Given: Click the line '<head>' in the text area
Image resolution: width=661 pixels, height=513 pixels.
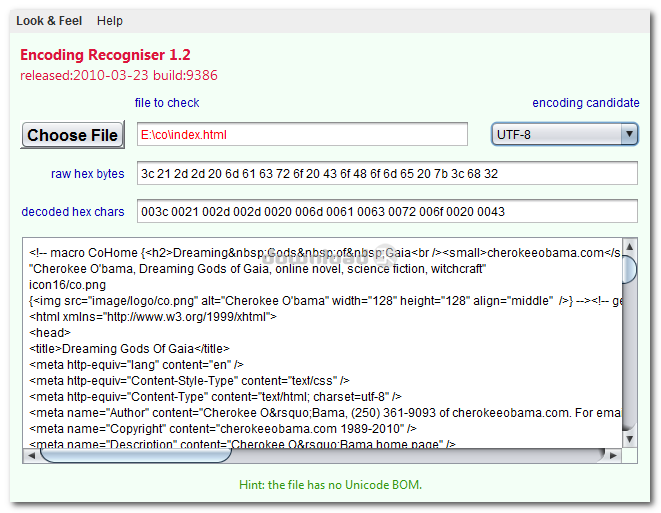Looking at the screenshot, I should pyautogui.click(x=50, y=333).
